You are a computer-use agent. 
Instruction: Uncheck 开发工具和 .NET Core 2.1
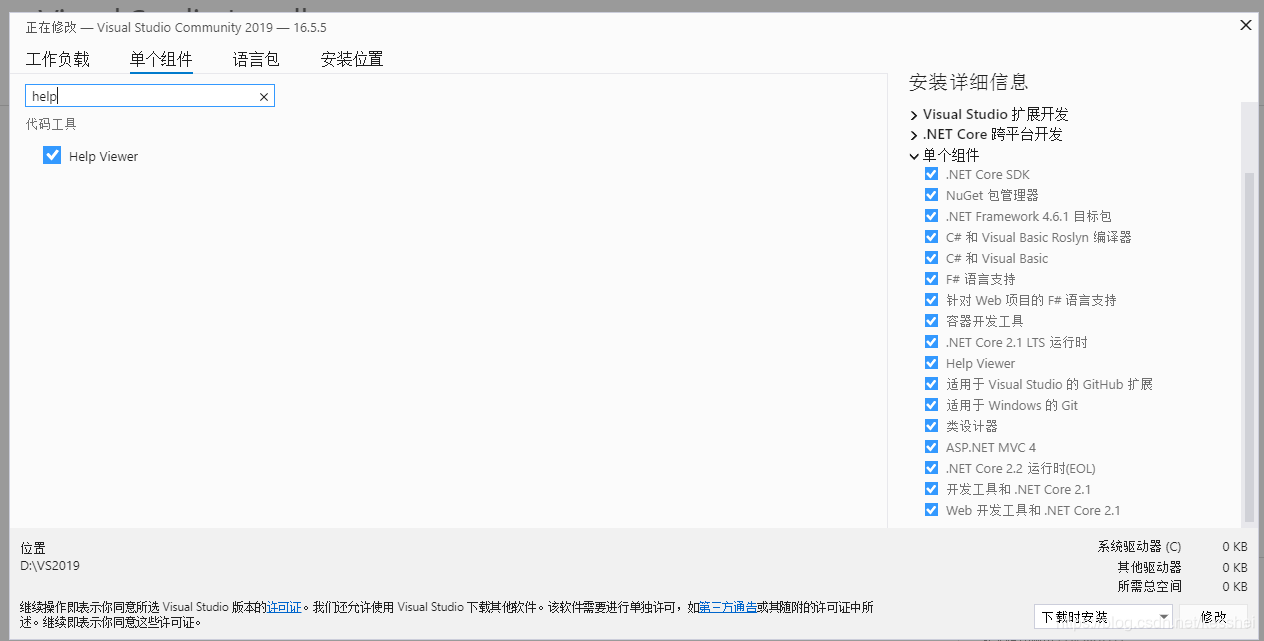[x=932, y=489]
